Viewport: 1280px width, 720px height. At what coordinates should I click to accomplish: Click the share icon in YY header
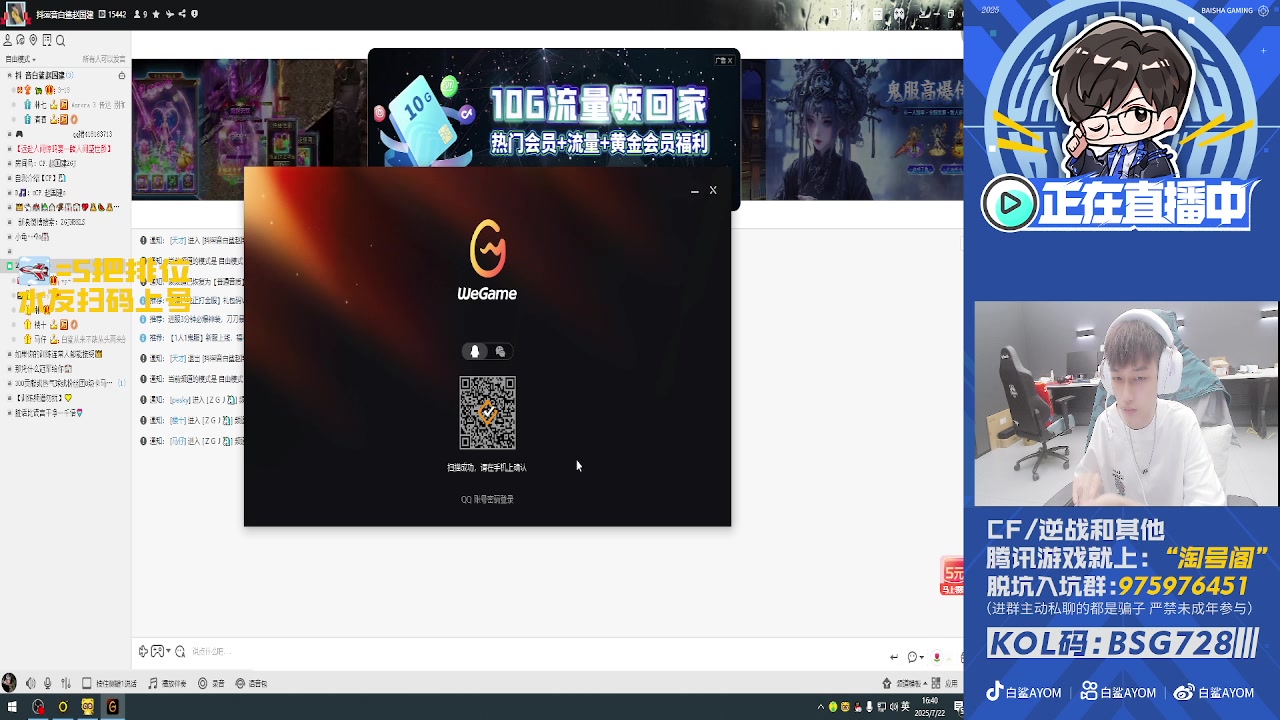182,14
